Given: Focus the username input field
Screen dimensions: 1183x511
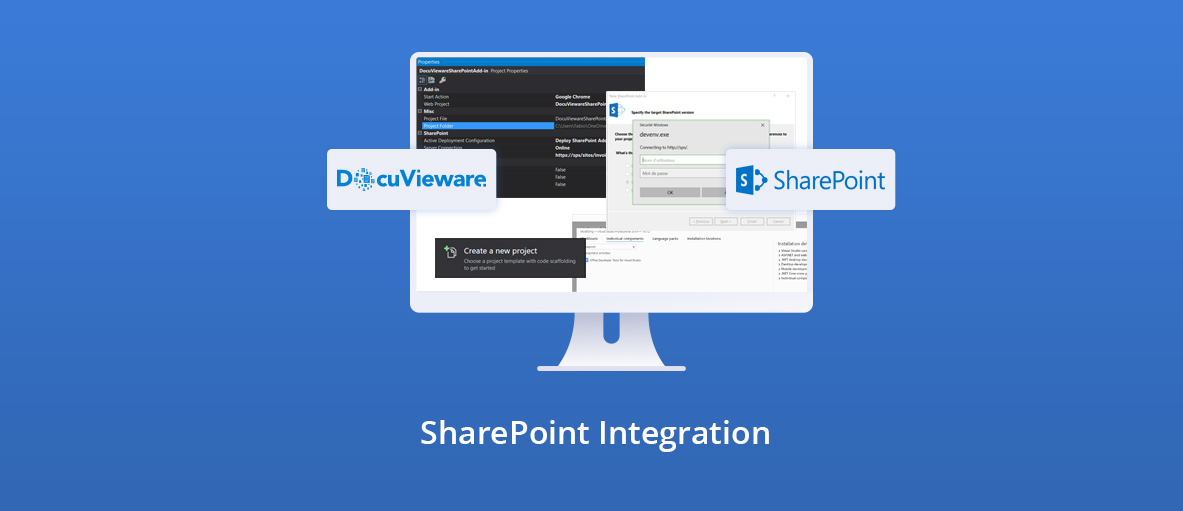Looking at the screenshot, I should (x=682, y=160).
